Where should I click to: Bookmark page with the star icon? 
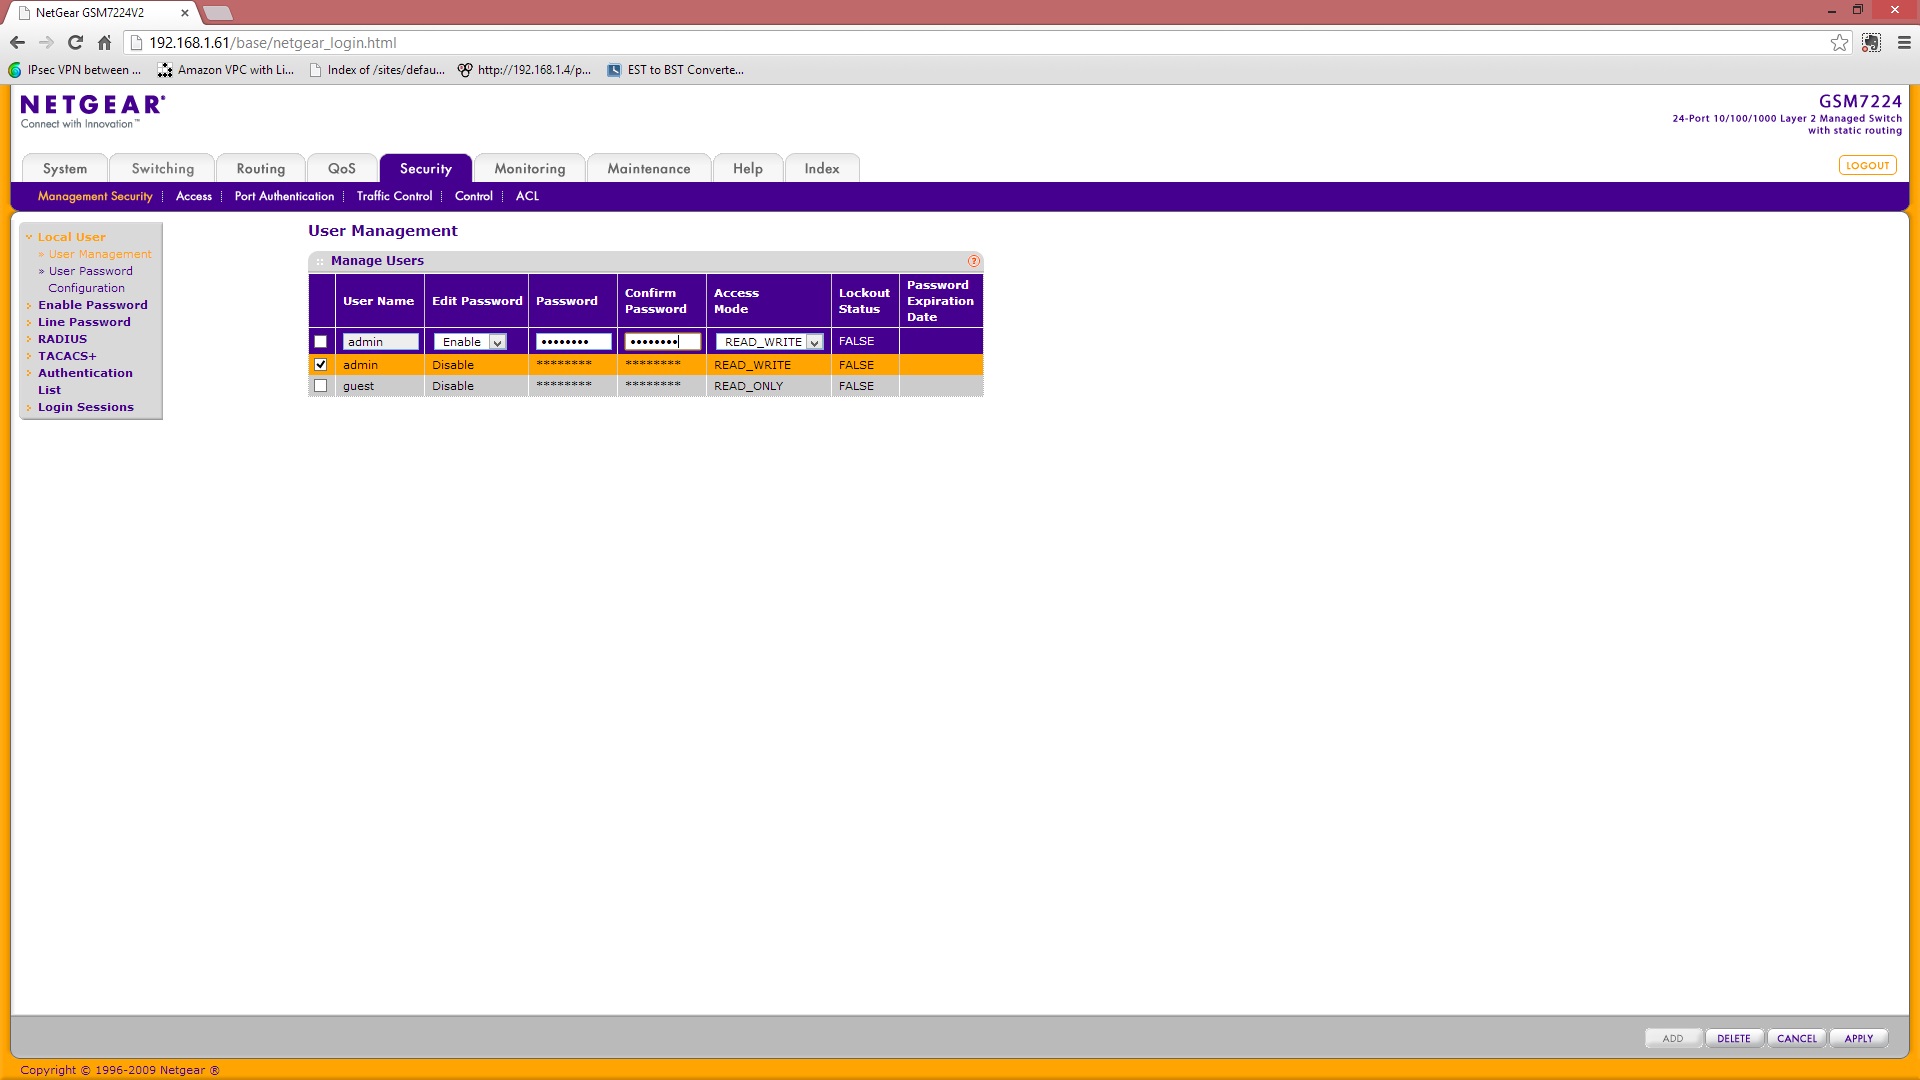pos(1839,42)
